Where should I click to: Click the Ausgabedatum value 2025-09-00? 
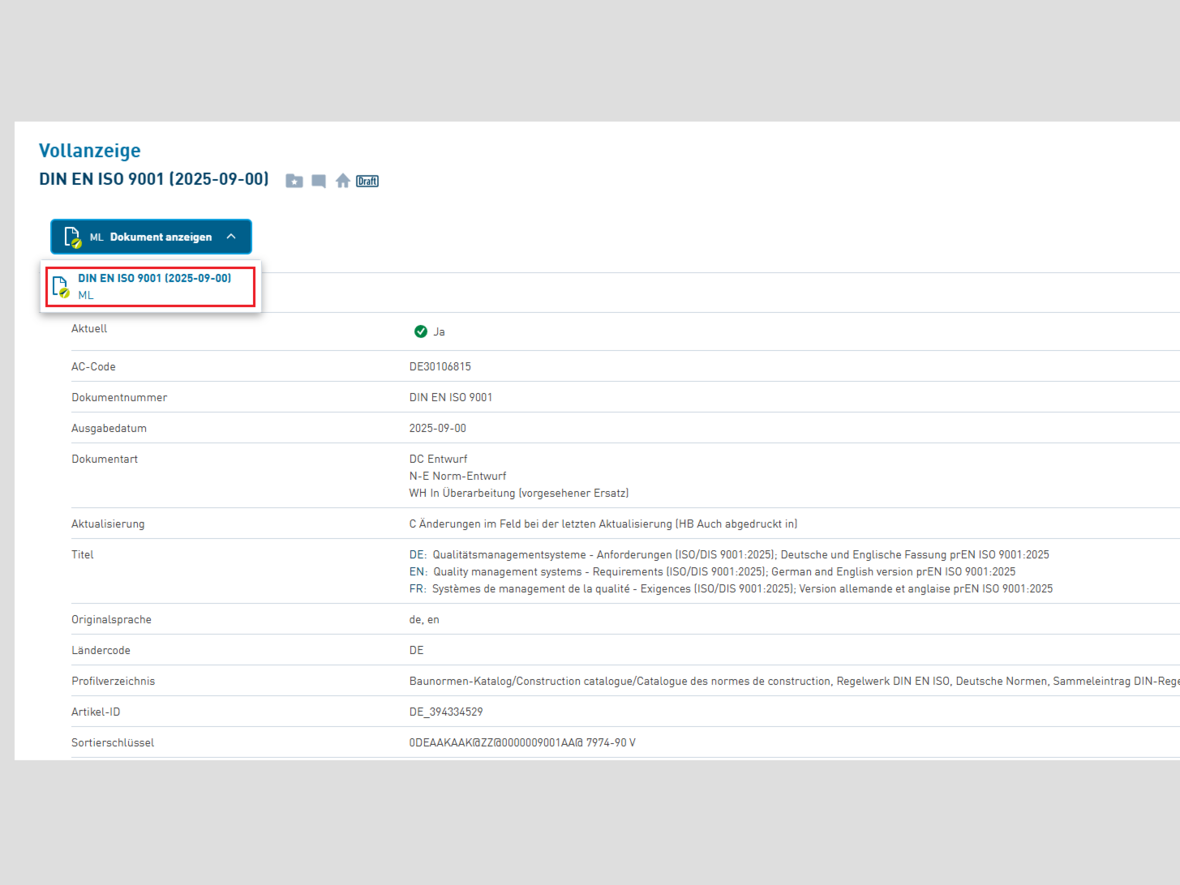(437, 428)
